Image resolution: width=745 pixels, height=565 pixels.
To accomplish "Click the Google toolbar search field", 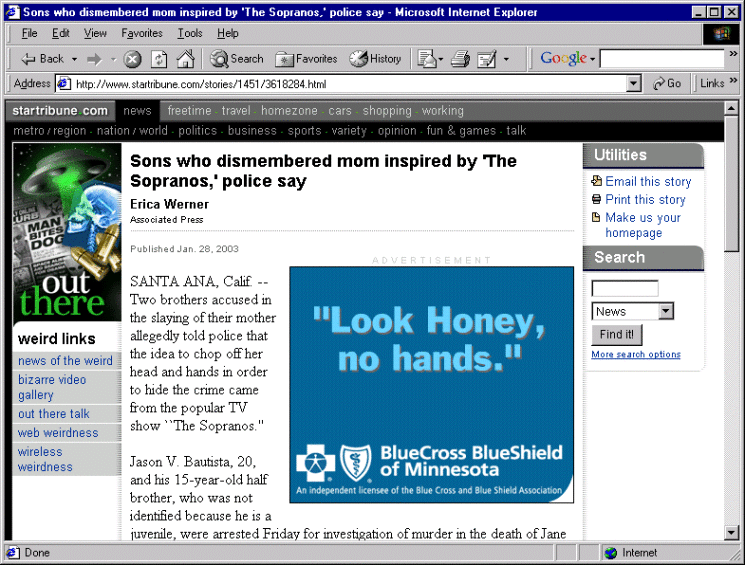I will pos(662,59).
